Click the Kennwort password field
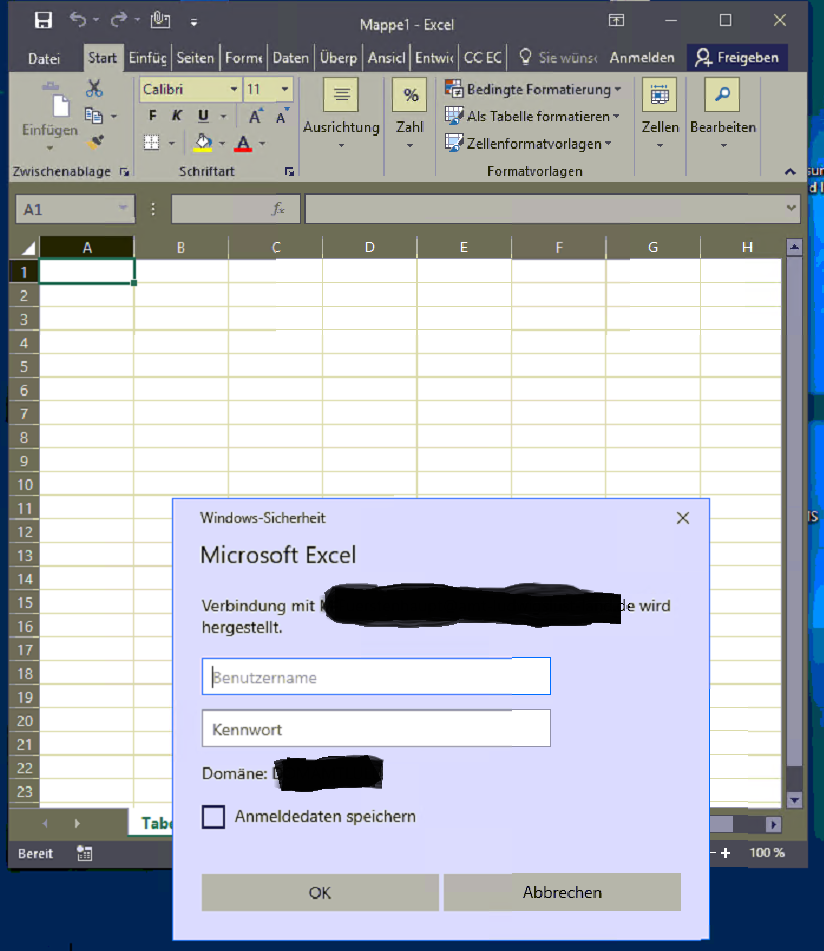This screenshot has width=824, height=951. pyautogui.click(x=376, y=728)
